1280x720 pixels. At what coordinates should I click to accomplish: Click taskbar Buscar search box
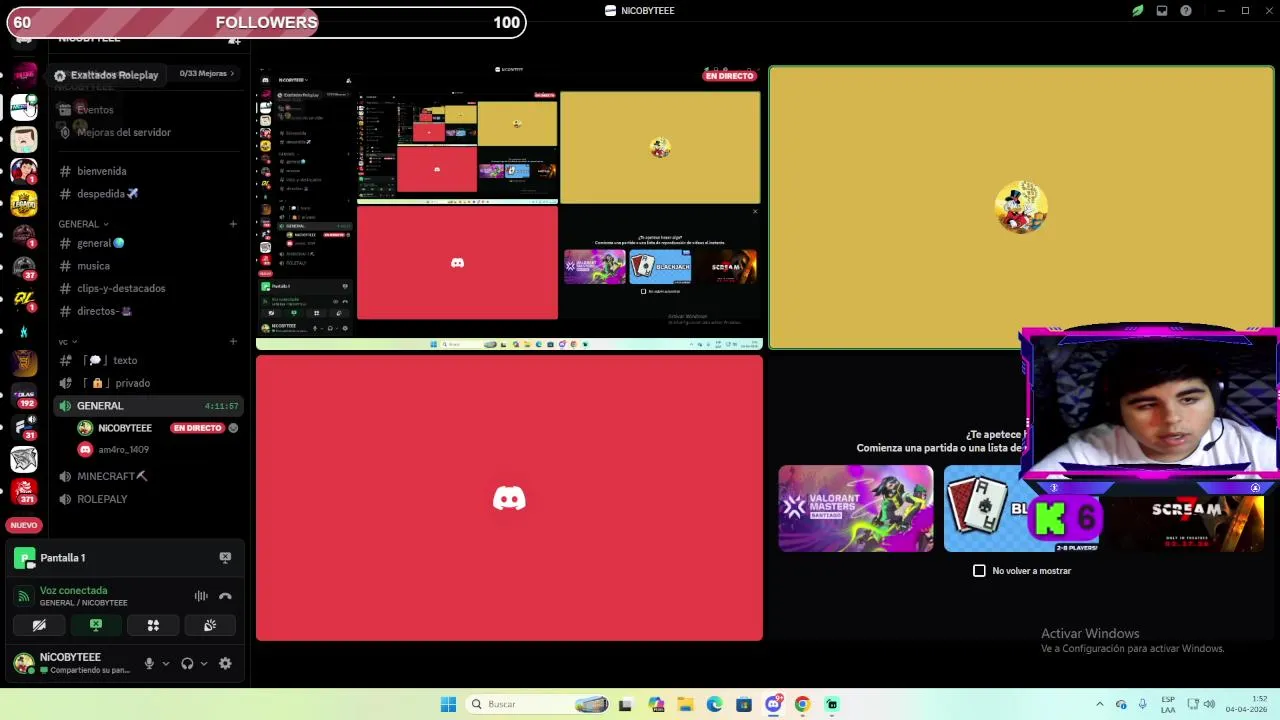tap(538, 704)
